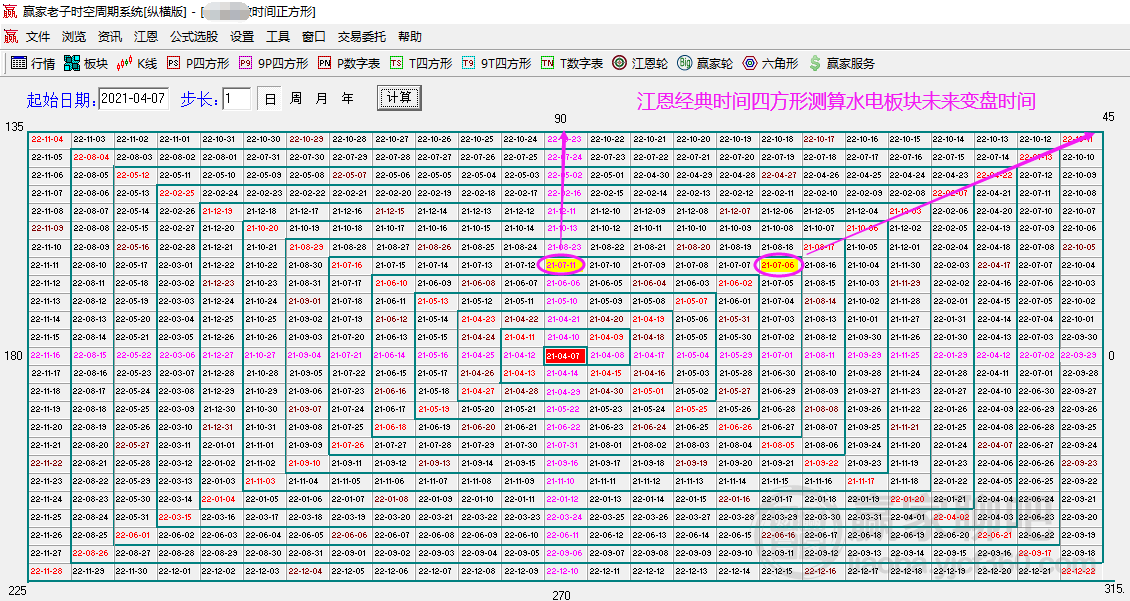This screenshot has height=601, width=1130.
Task: Open the 六角形 hexagon tool icon
Action: [x=749, y=63]
